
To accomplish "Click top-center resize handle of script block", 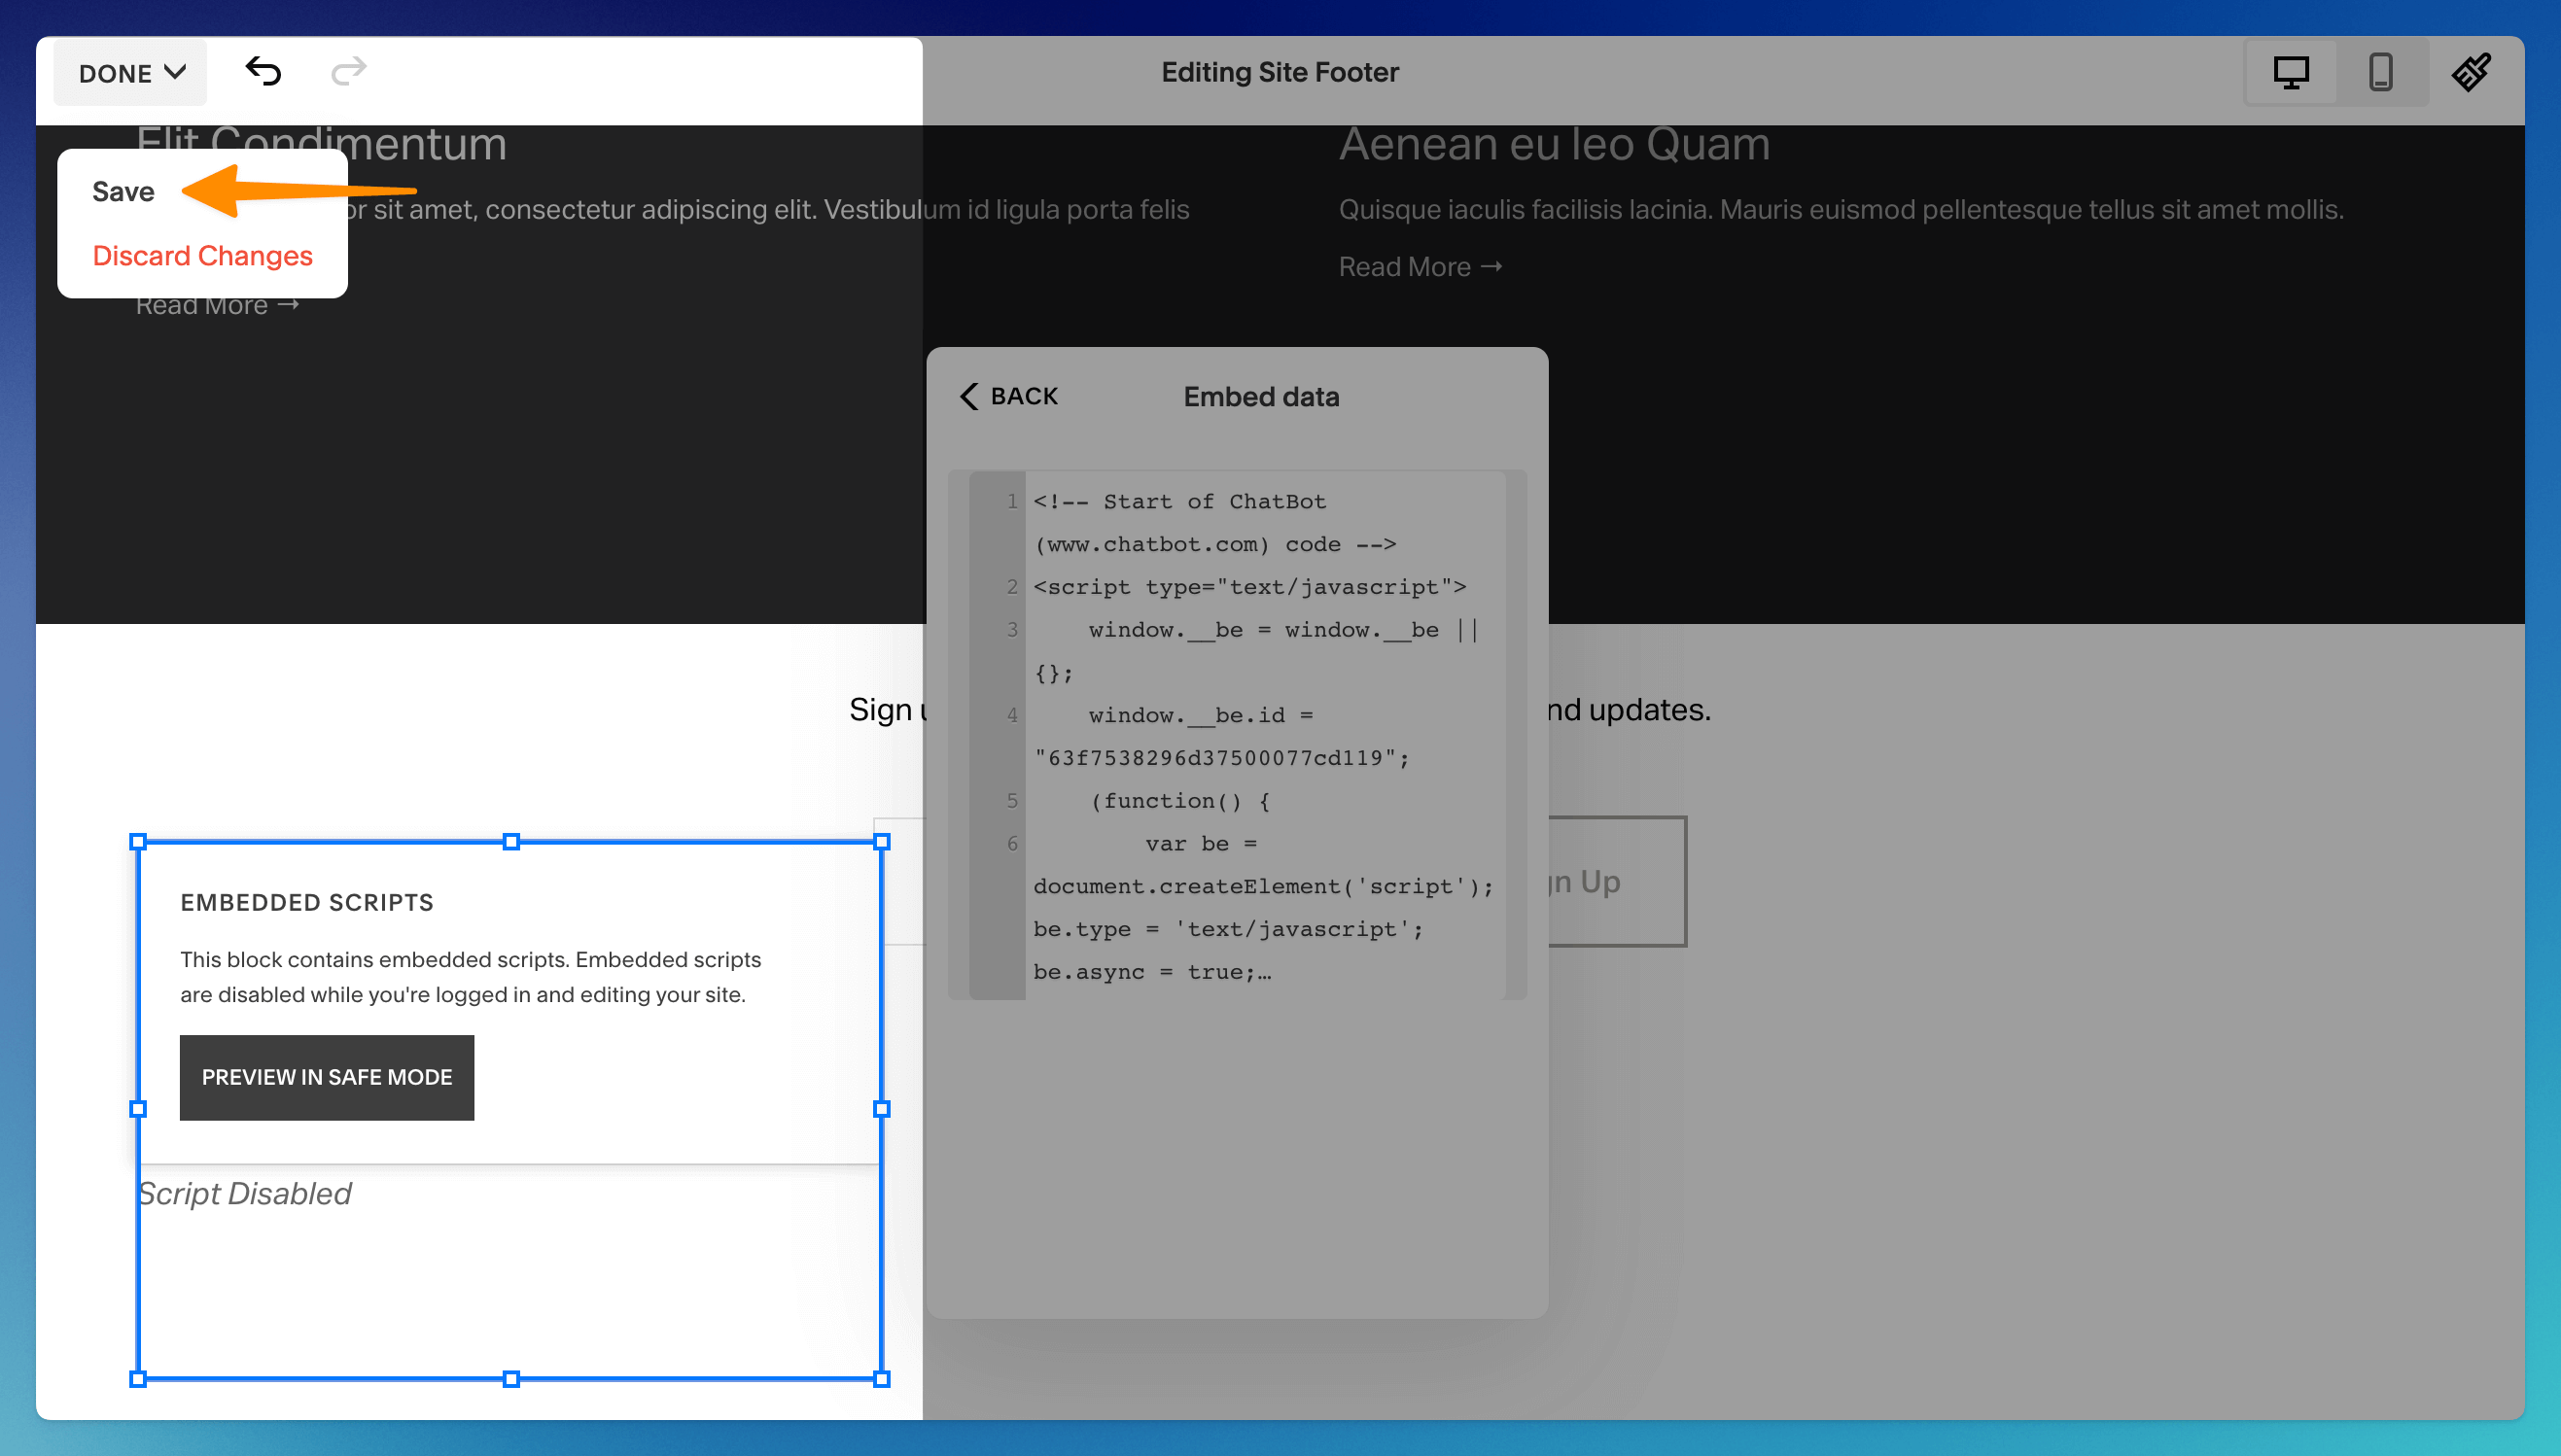I will point(511,842).
